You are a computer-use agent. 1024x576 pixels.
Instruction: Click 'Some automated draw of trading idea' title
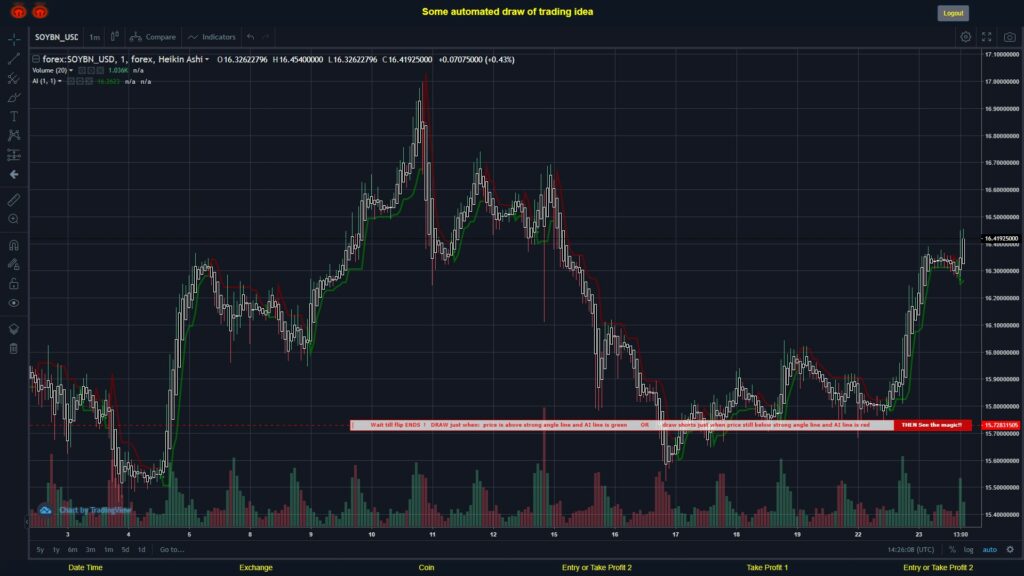pyautogui.click(x=507, y=12)
